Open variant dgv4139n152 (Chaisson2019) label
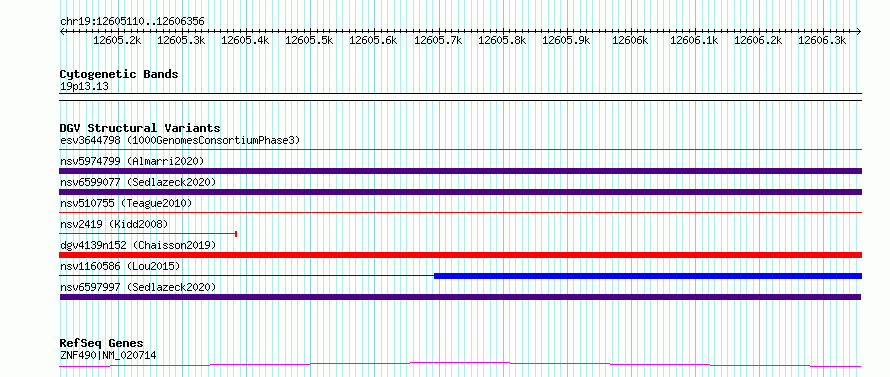 coord(138,245)
